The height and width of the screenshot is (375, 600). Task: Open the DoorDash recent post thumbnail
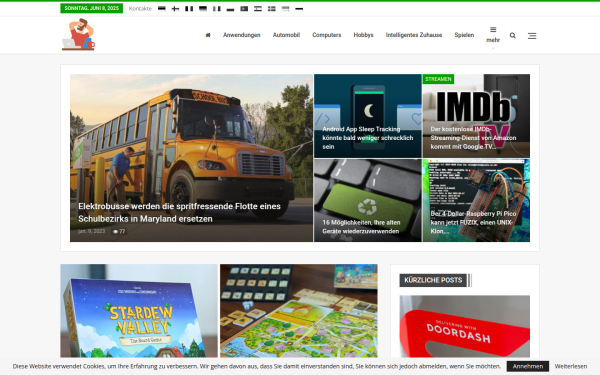[465, 326]
